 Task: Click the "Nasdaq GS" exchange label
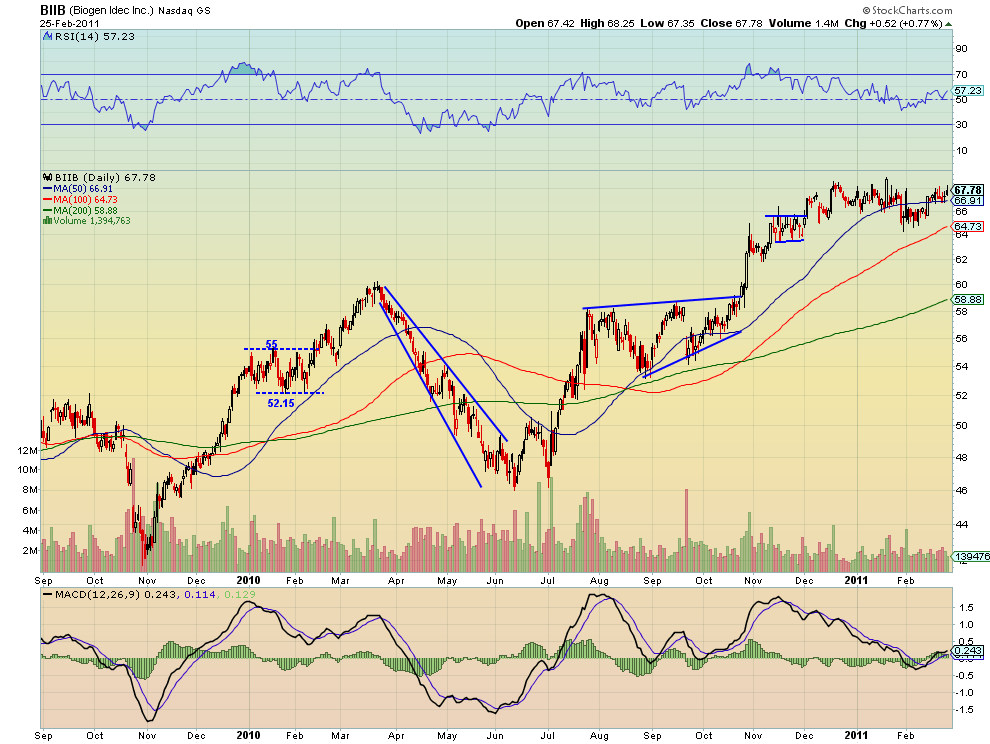(x=184, y=11)
